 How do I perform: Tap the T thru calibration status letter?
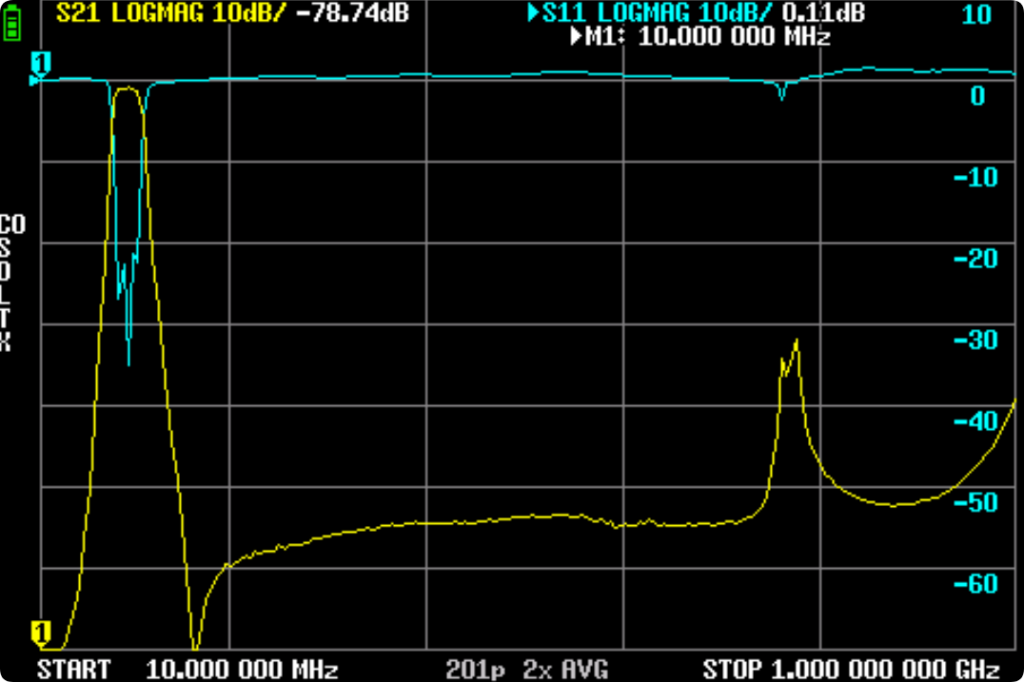[x=6, y=318]
